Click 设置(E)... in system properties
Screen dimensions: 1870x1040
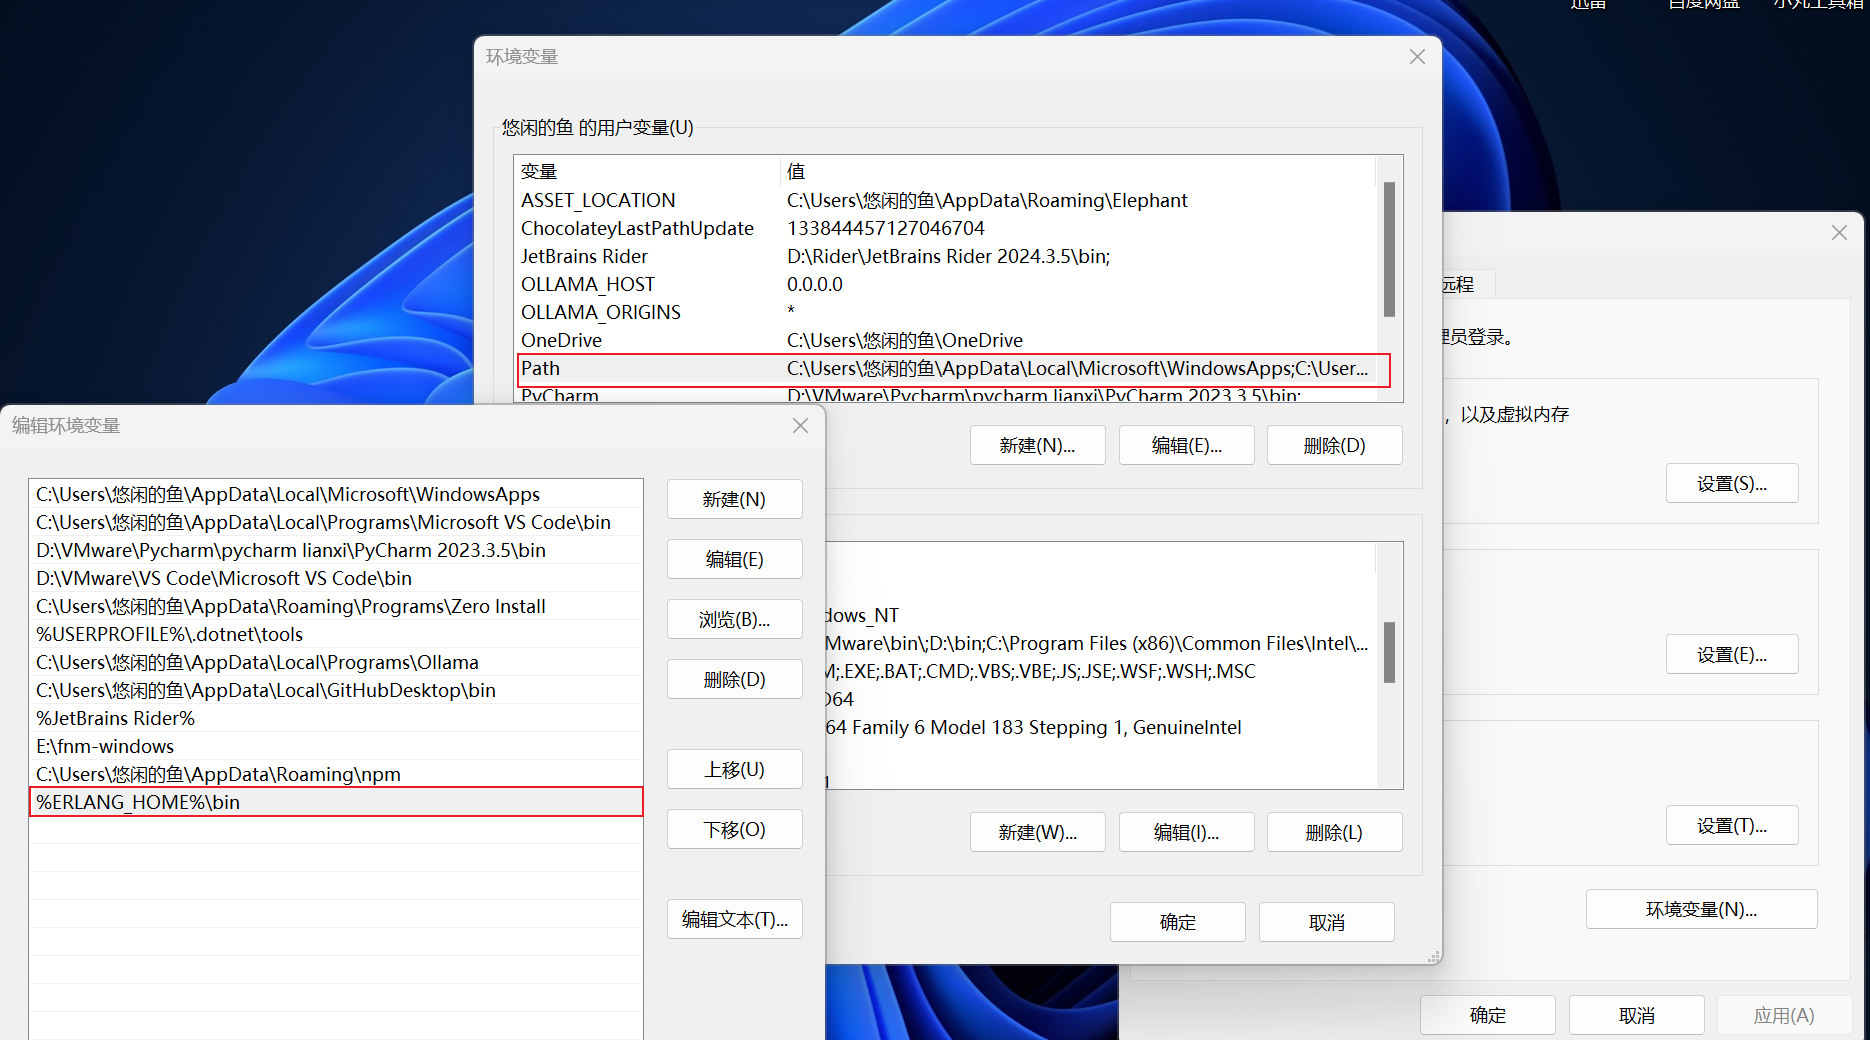point(1732,654)
